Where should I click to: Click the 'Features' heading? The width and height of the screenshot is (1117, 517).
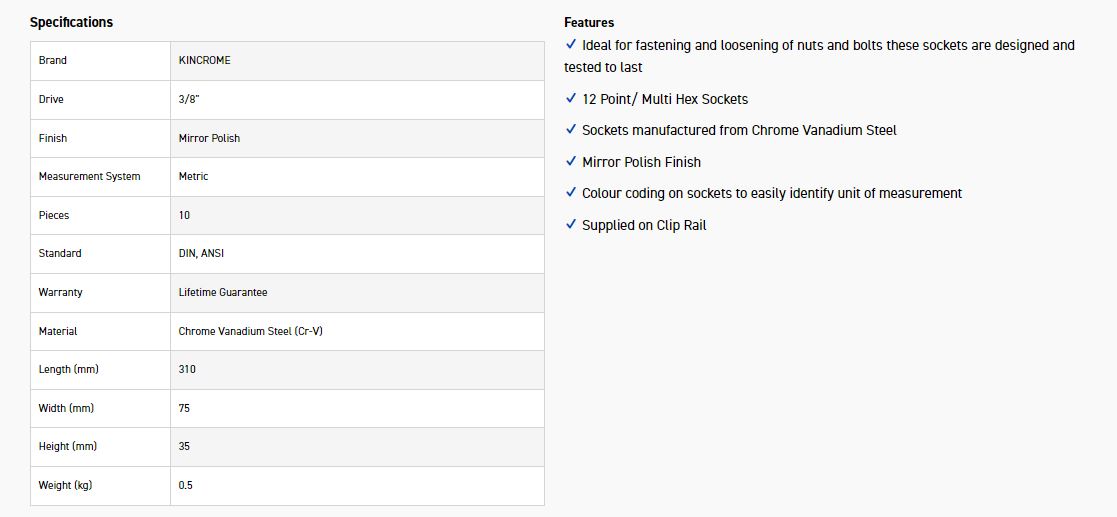[589, 22]
